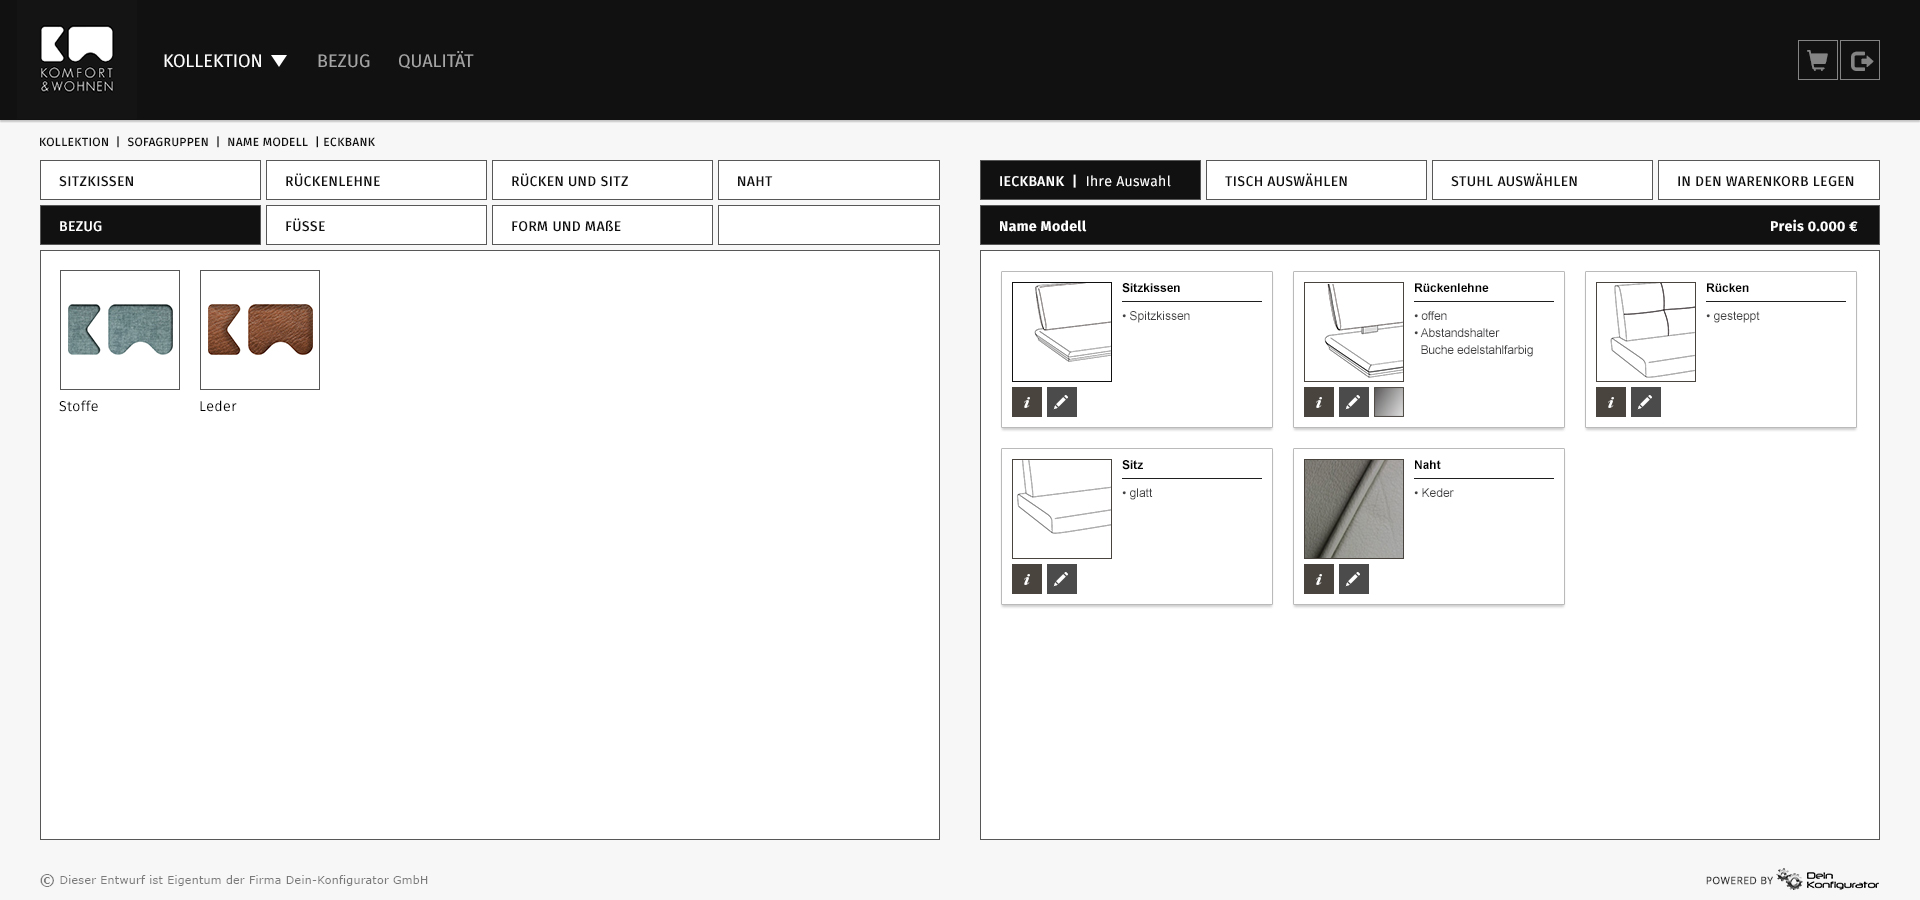Image resolution: width=1920 pixels, height=900 pixels.
Task: Edit the Sitzkissen selection with pencil icon
Action: (1062, 402)
